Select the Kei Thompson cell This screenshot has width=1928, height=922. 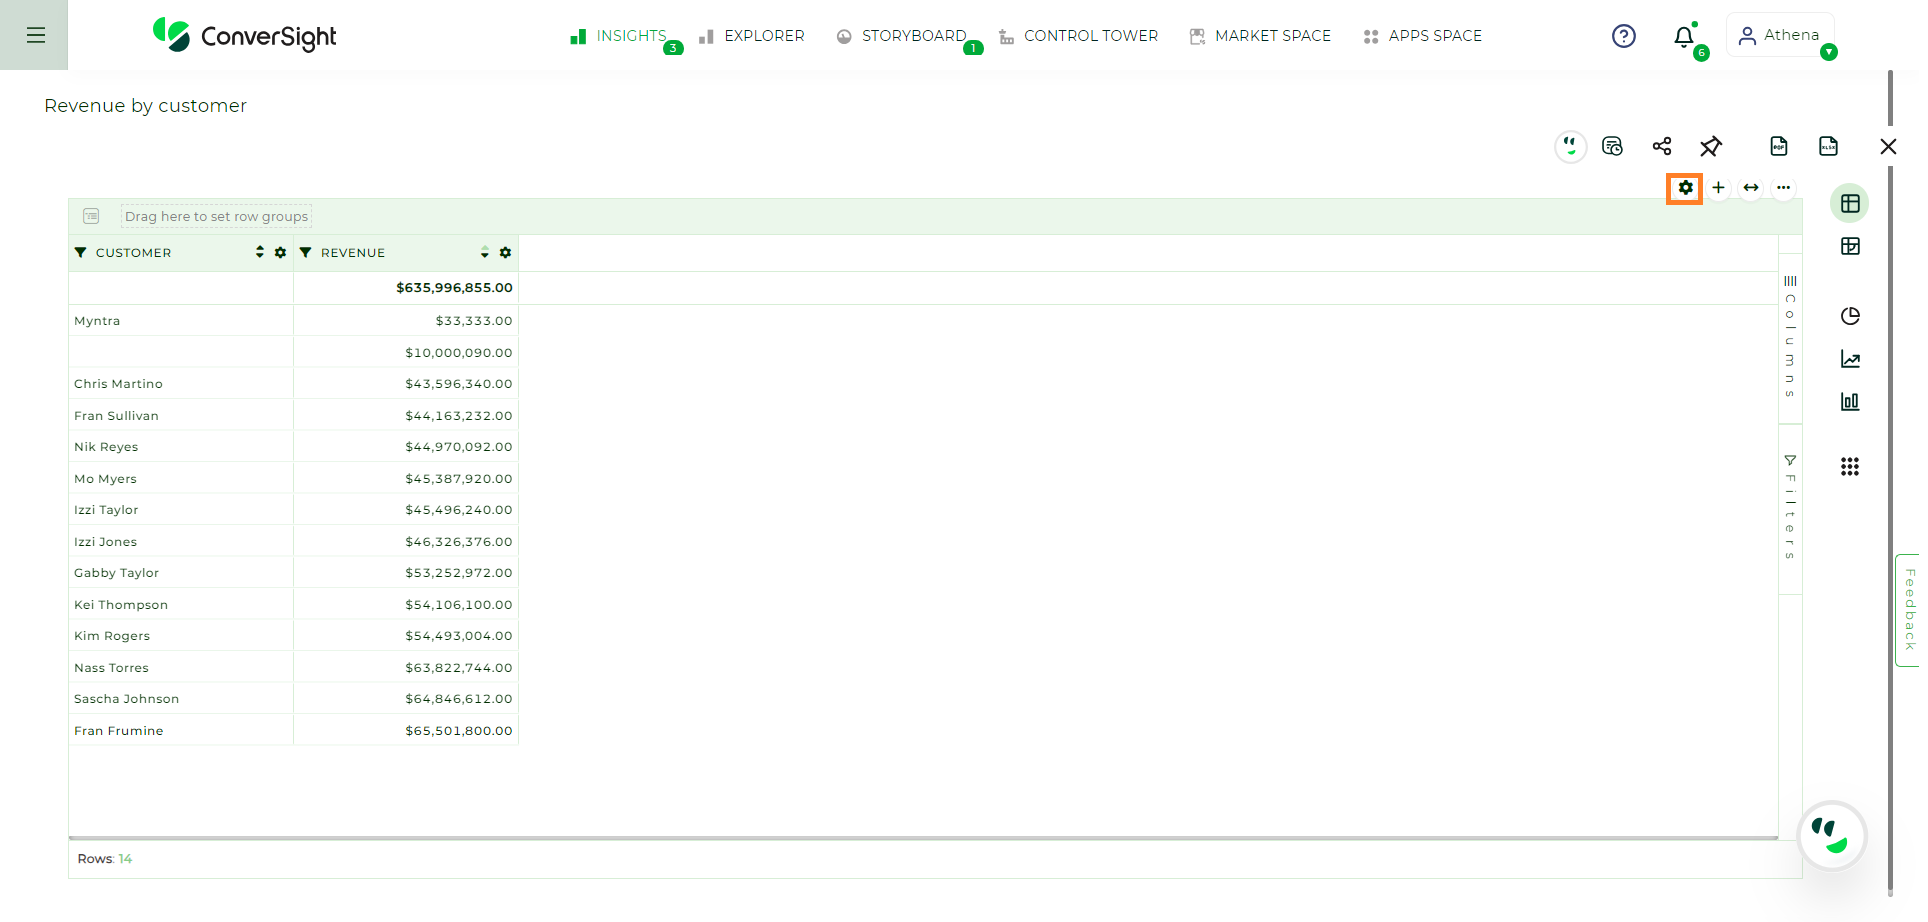[181, 604]
